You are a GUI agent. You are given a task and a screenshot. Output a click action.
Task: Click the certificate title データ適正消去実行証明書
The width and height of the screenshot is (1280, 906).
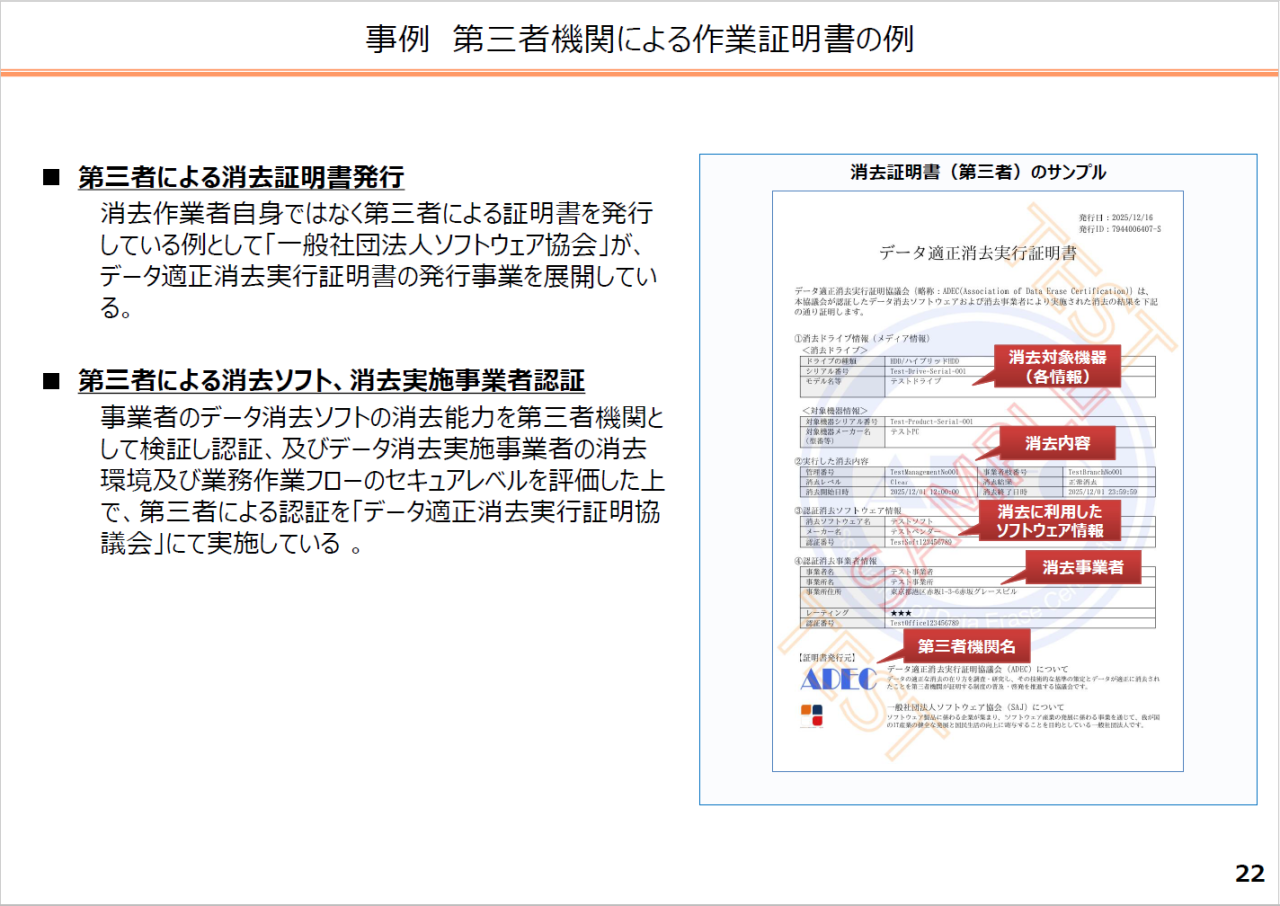click(978, 253)
